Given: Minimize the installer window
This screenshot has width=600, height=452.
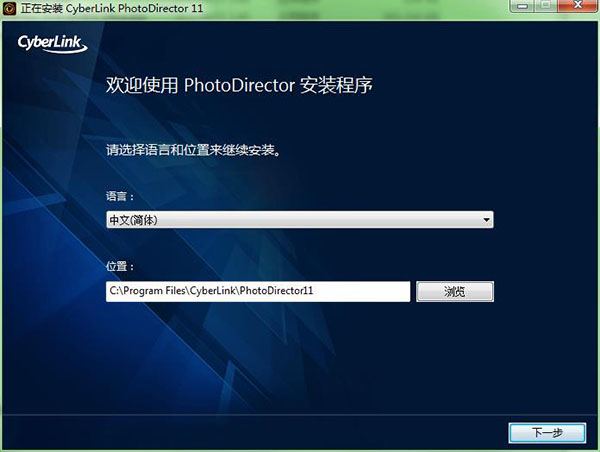Looking at the screenshot, I should click(x=522, y=6).
